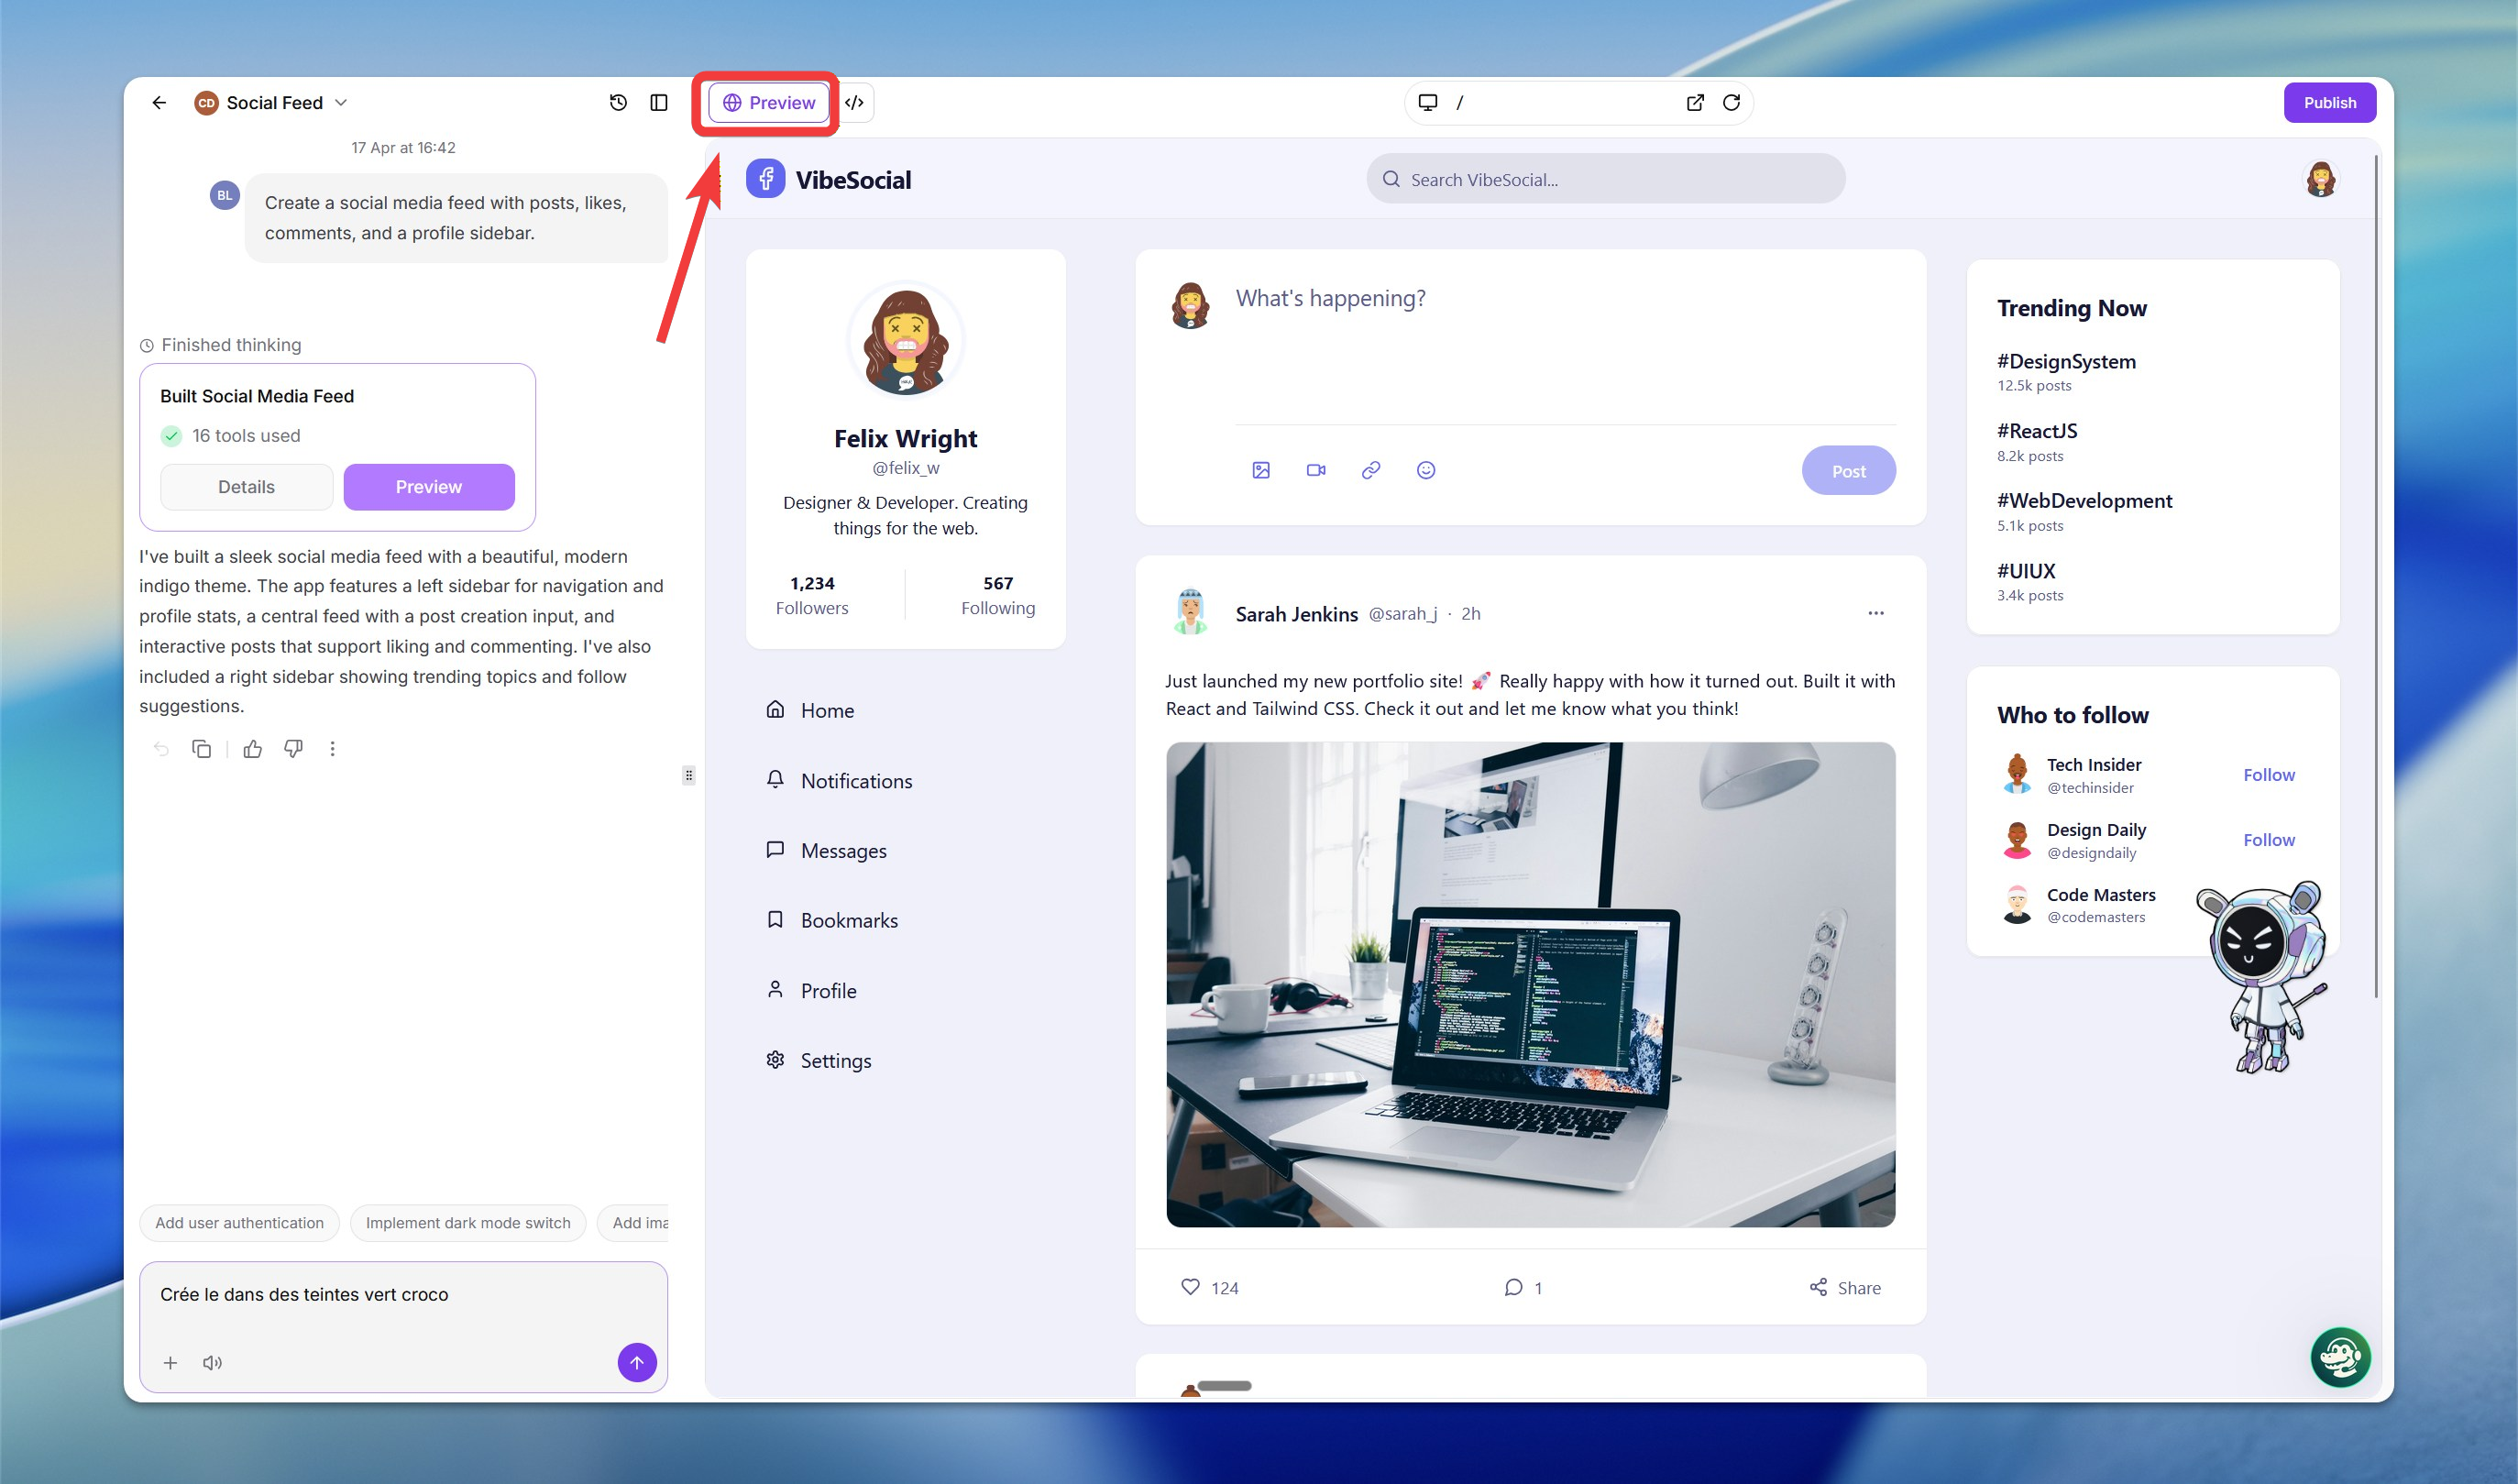Send the prompt with the arrow button

637,1362
